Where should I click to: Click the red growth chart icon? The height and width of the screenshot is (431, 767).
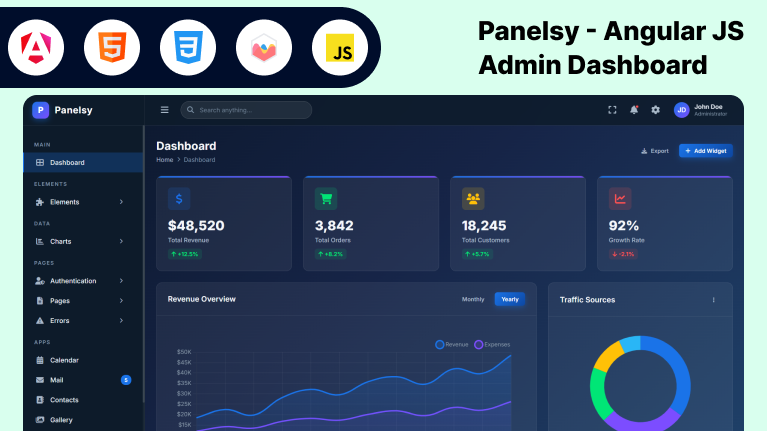(x=620, y=199)
